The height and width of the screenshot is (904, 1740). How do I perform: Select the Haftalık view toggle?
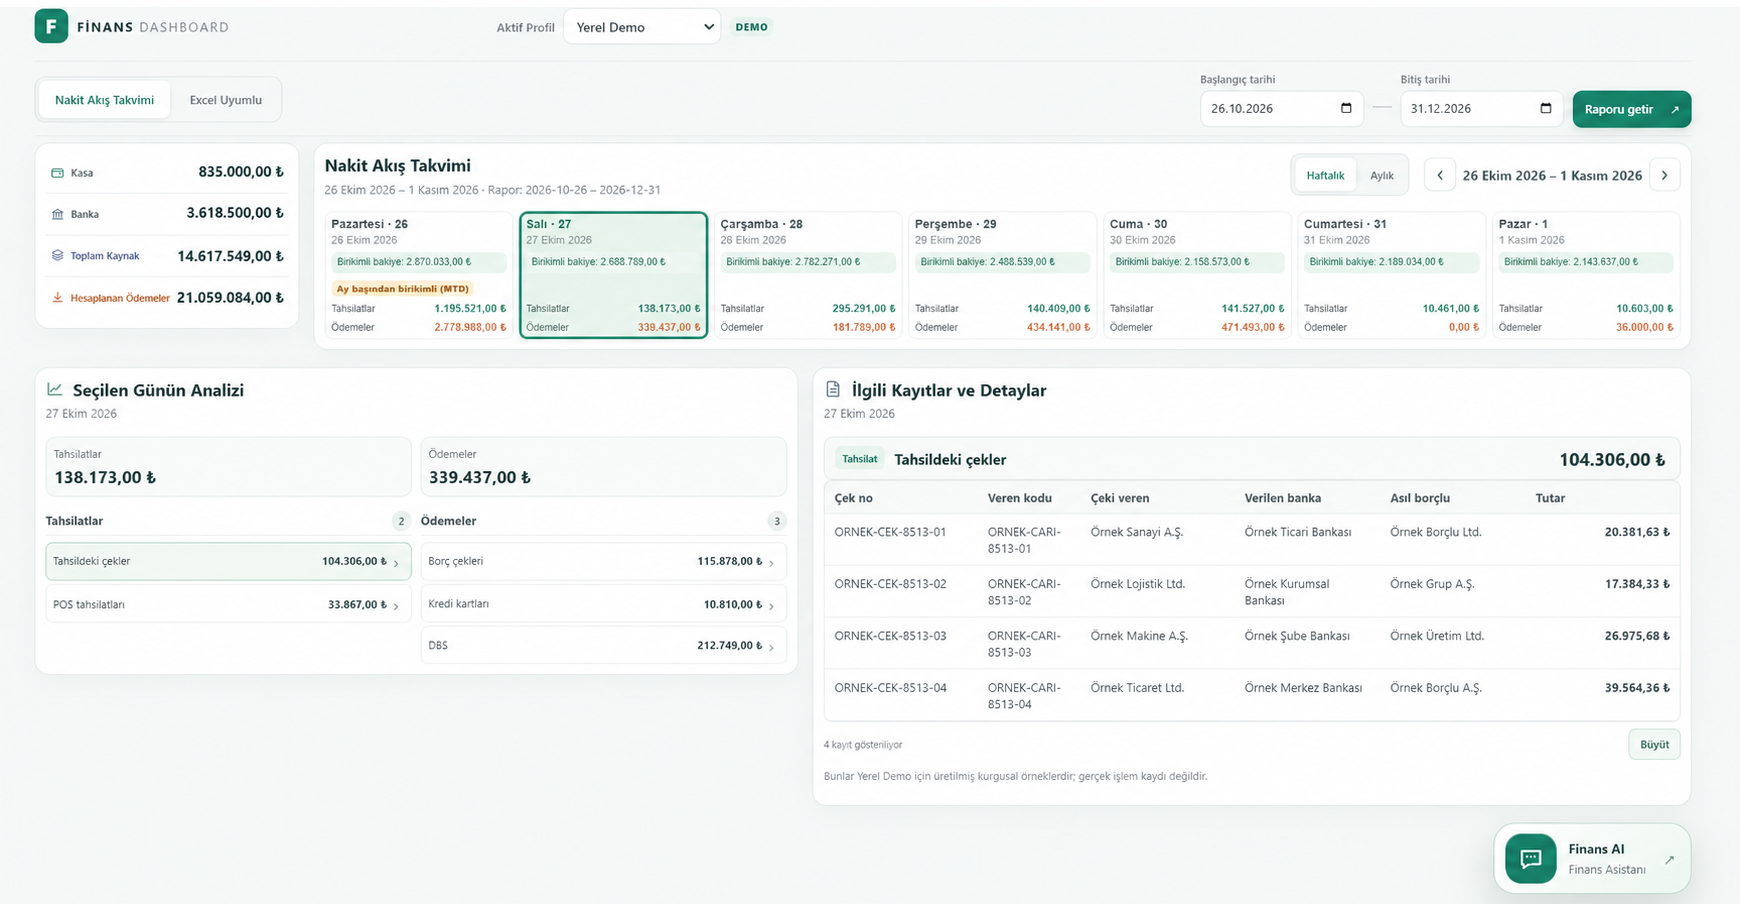coord(1325,175)
